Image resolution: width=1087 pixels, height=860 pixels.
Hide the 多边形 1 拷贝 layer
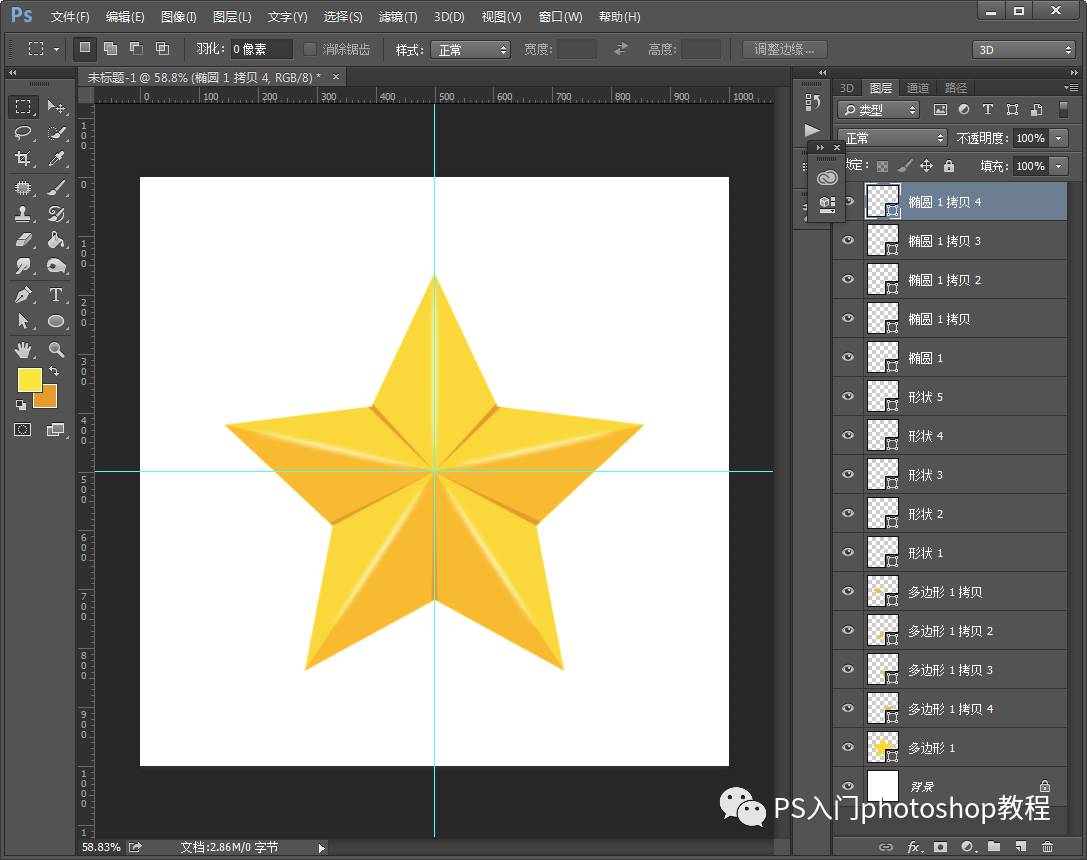click(848, 591)
